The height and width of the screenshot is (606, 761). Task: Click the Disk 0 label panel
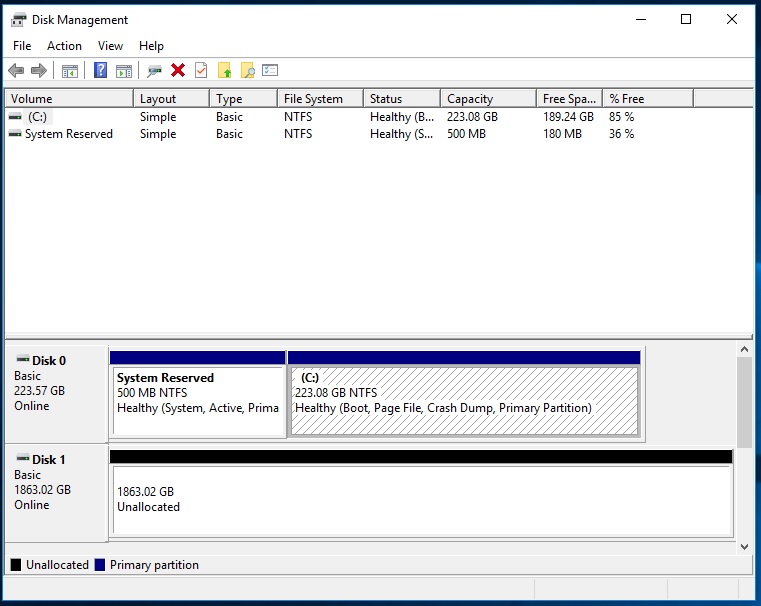(x=56, y=394)
